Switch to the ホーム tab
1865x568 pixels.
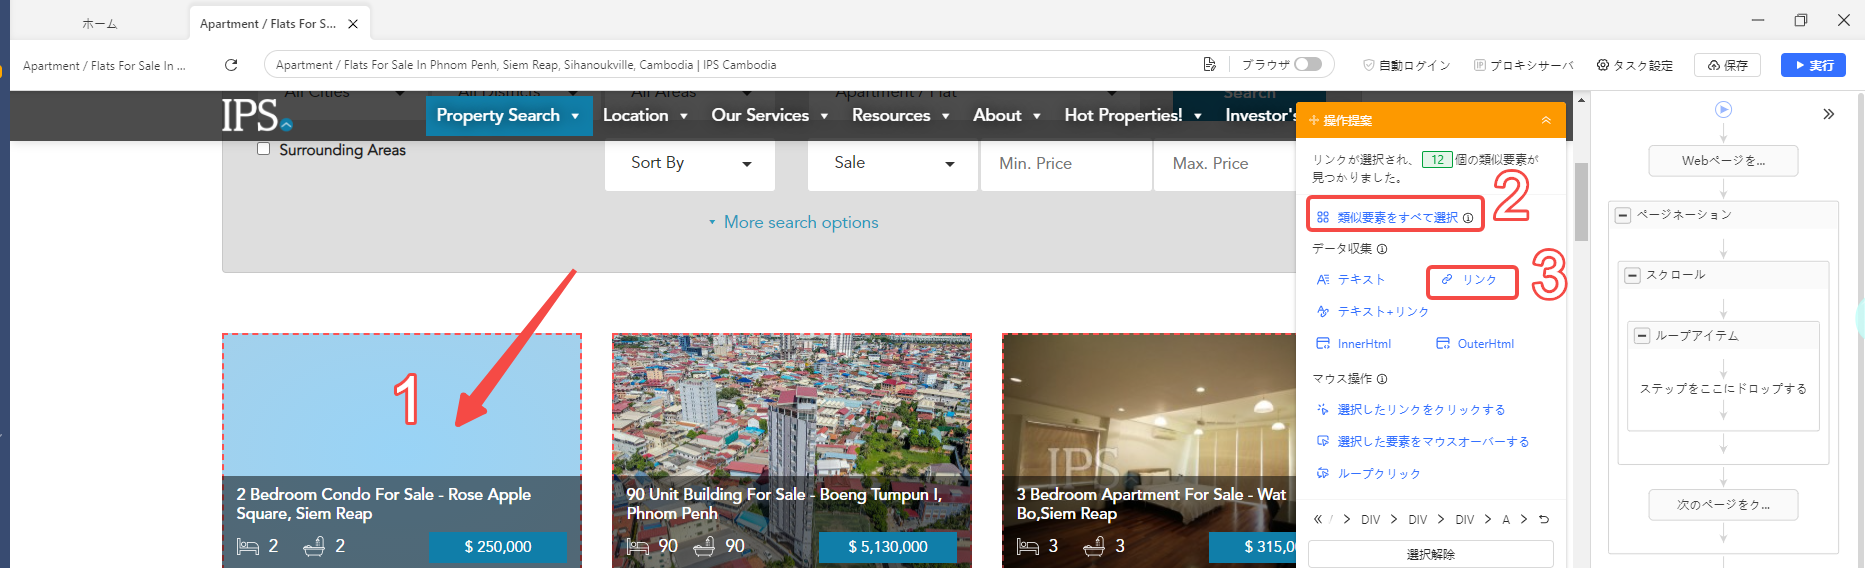99,24
